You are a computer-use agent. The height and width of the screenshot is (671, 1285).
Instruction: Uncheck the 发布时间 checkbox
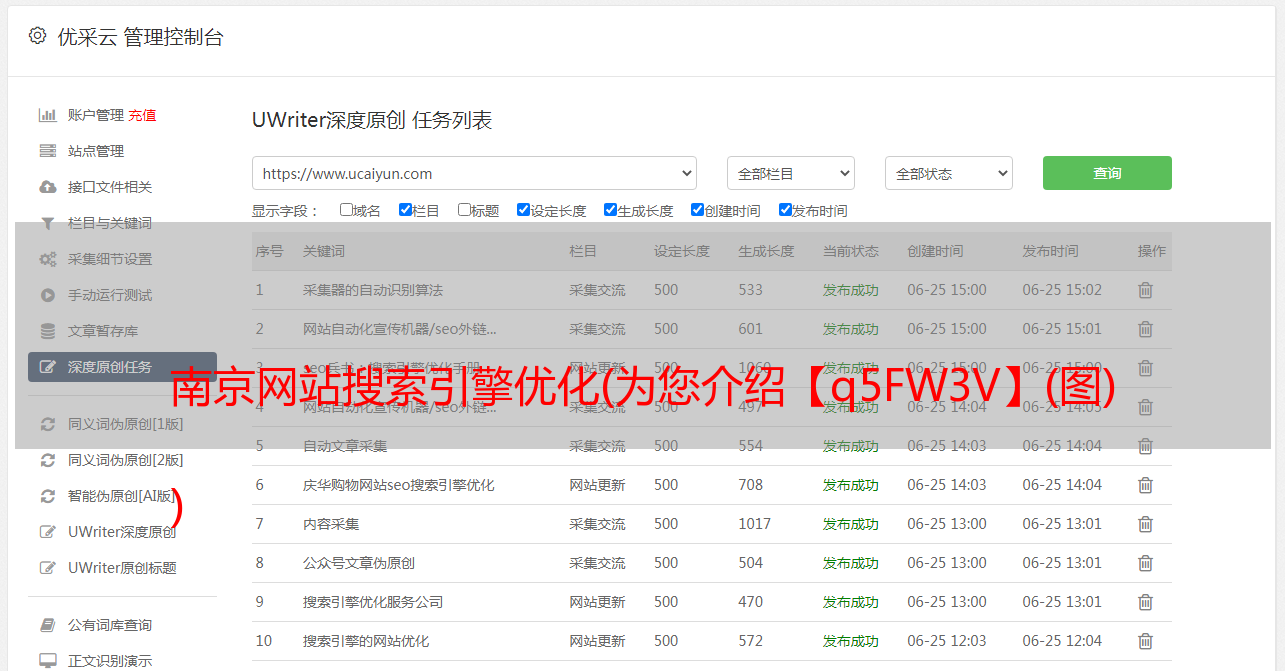click(784, 210)
